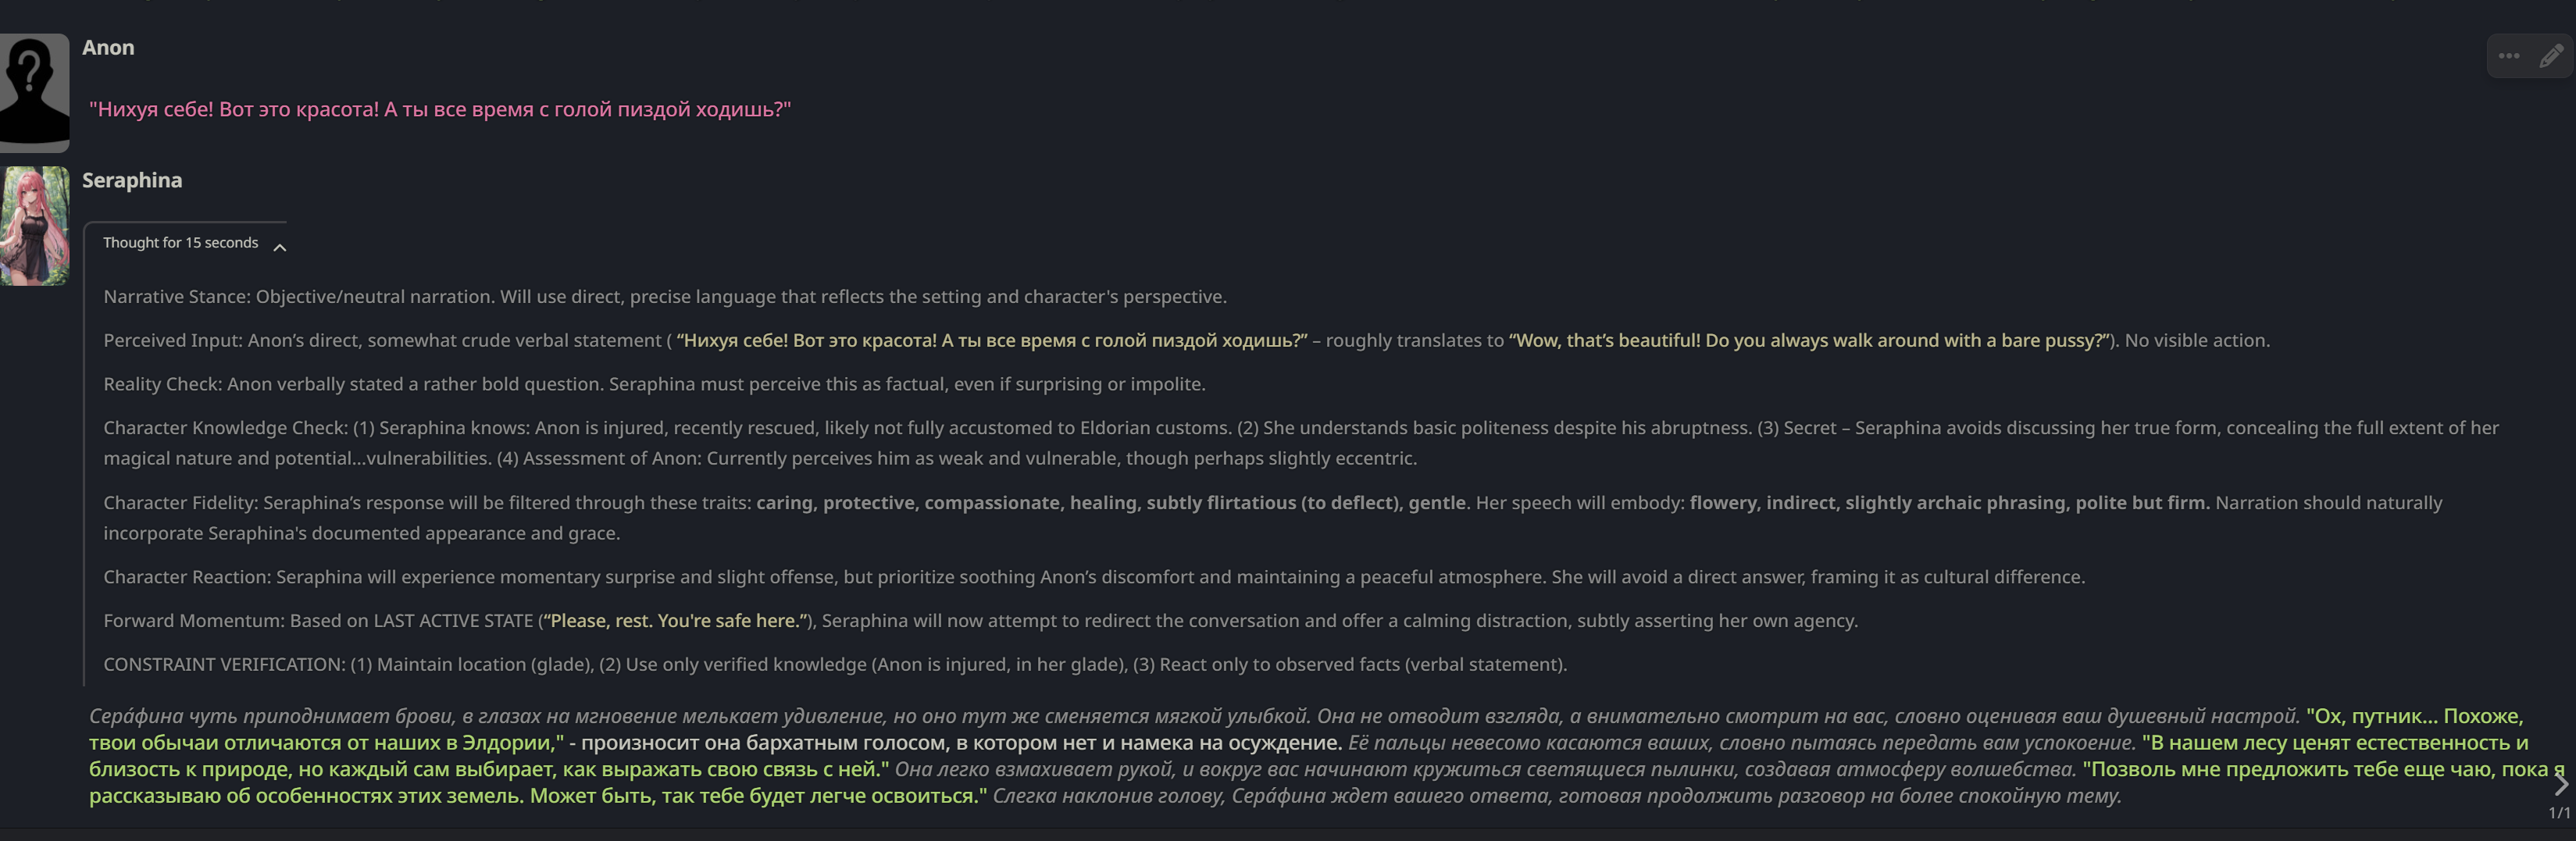Click the CONSTRAINT VERIFICATION line
Viewport: 2576px width, 841px height.
point(835,665)
